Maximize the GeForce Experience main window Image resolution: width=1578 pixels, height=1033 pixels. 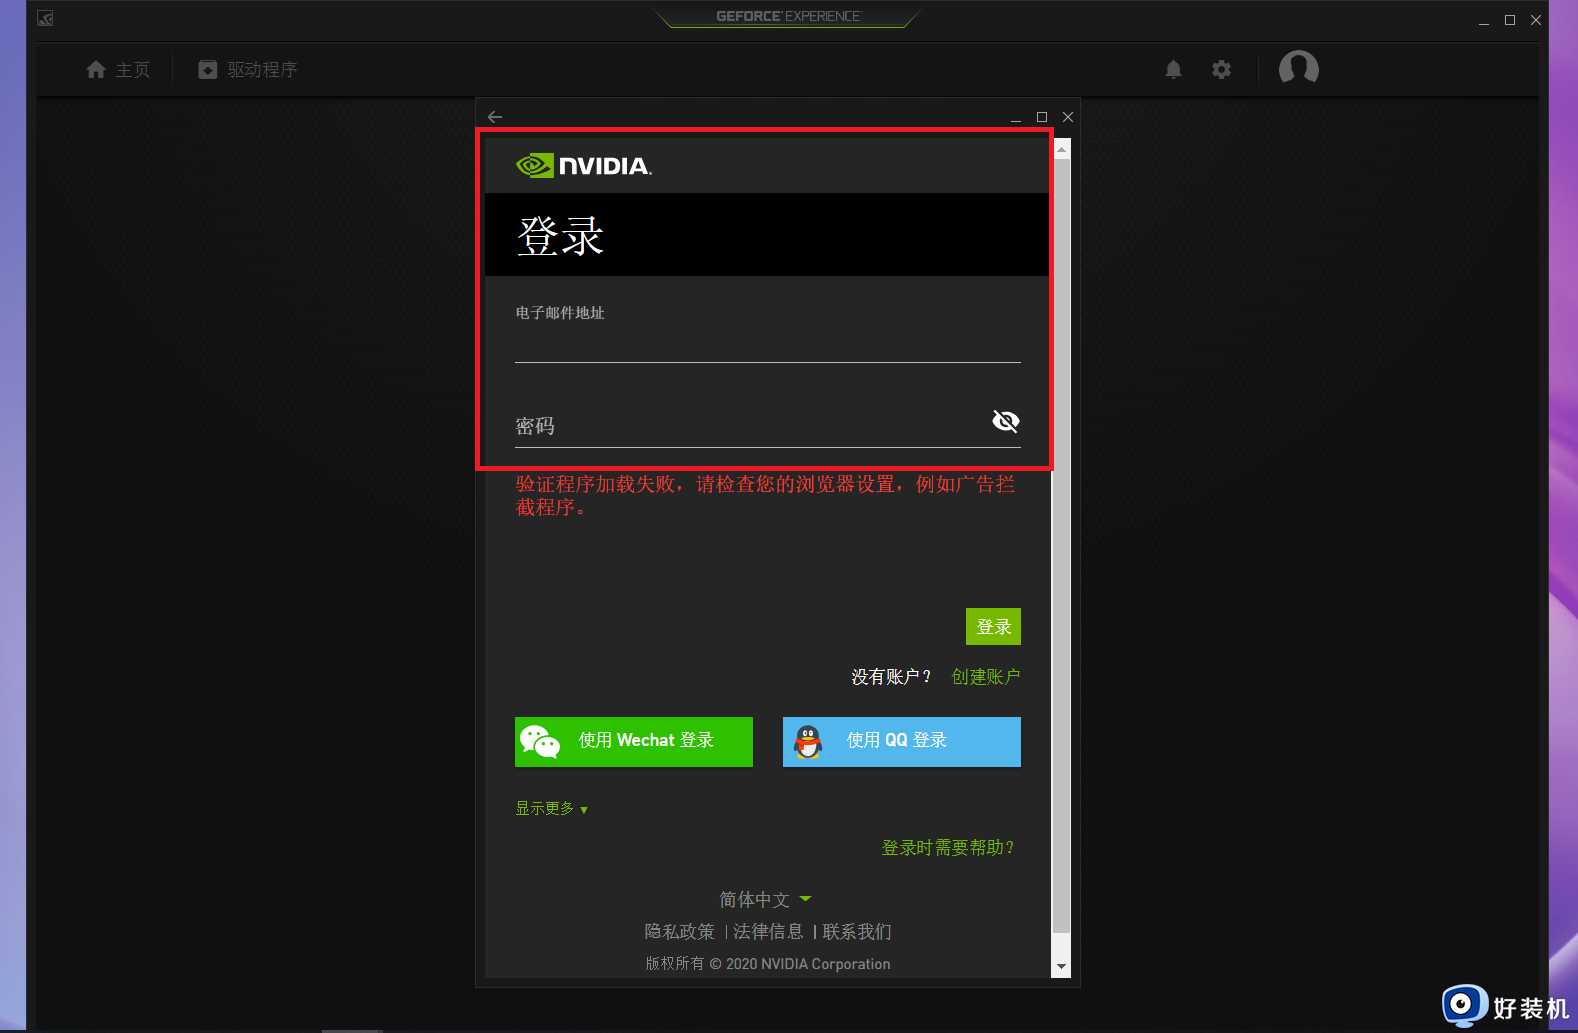coord(1510,20)
